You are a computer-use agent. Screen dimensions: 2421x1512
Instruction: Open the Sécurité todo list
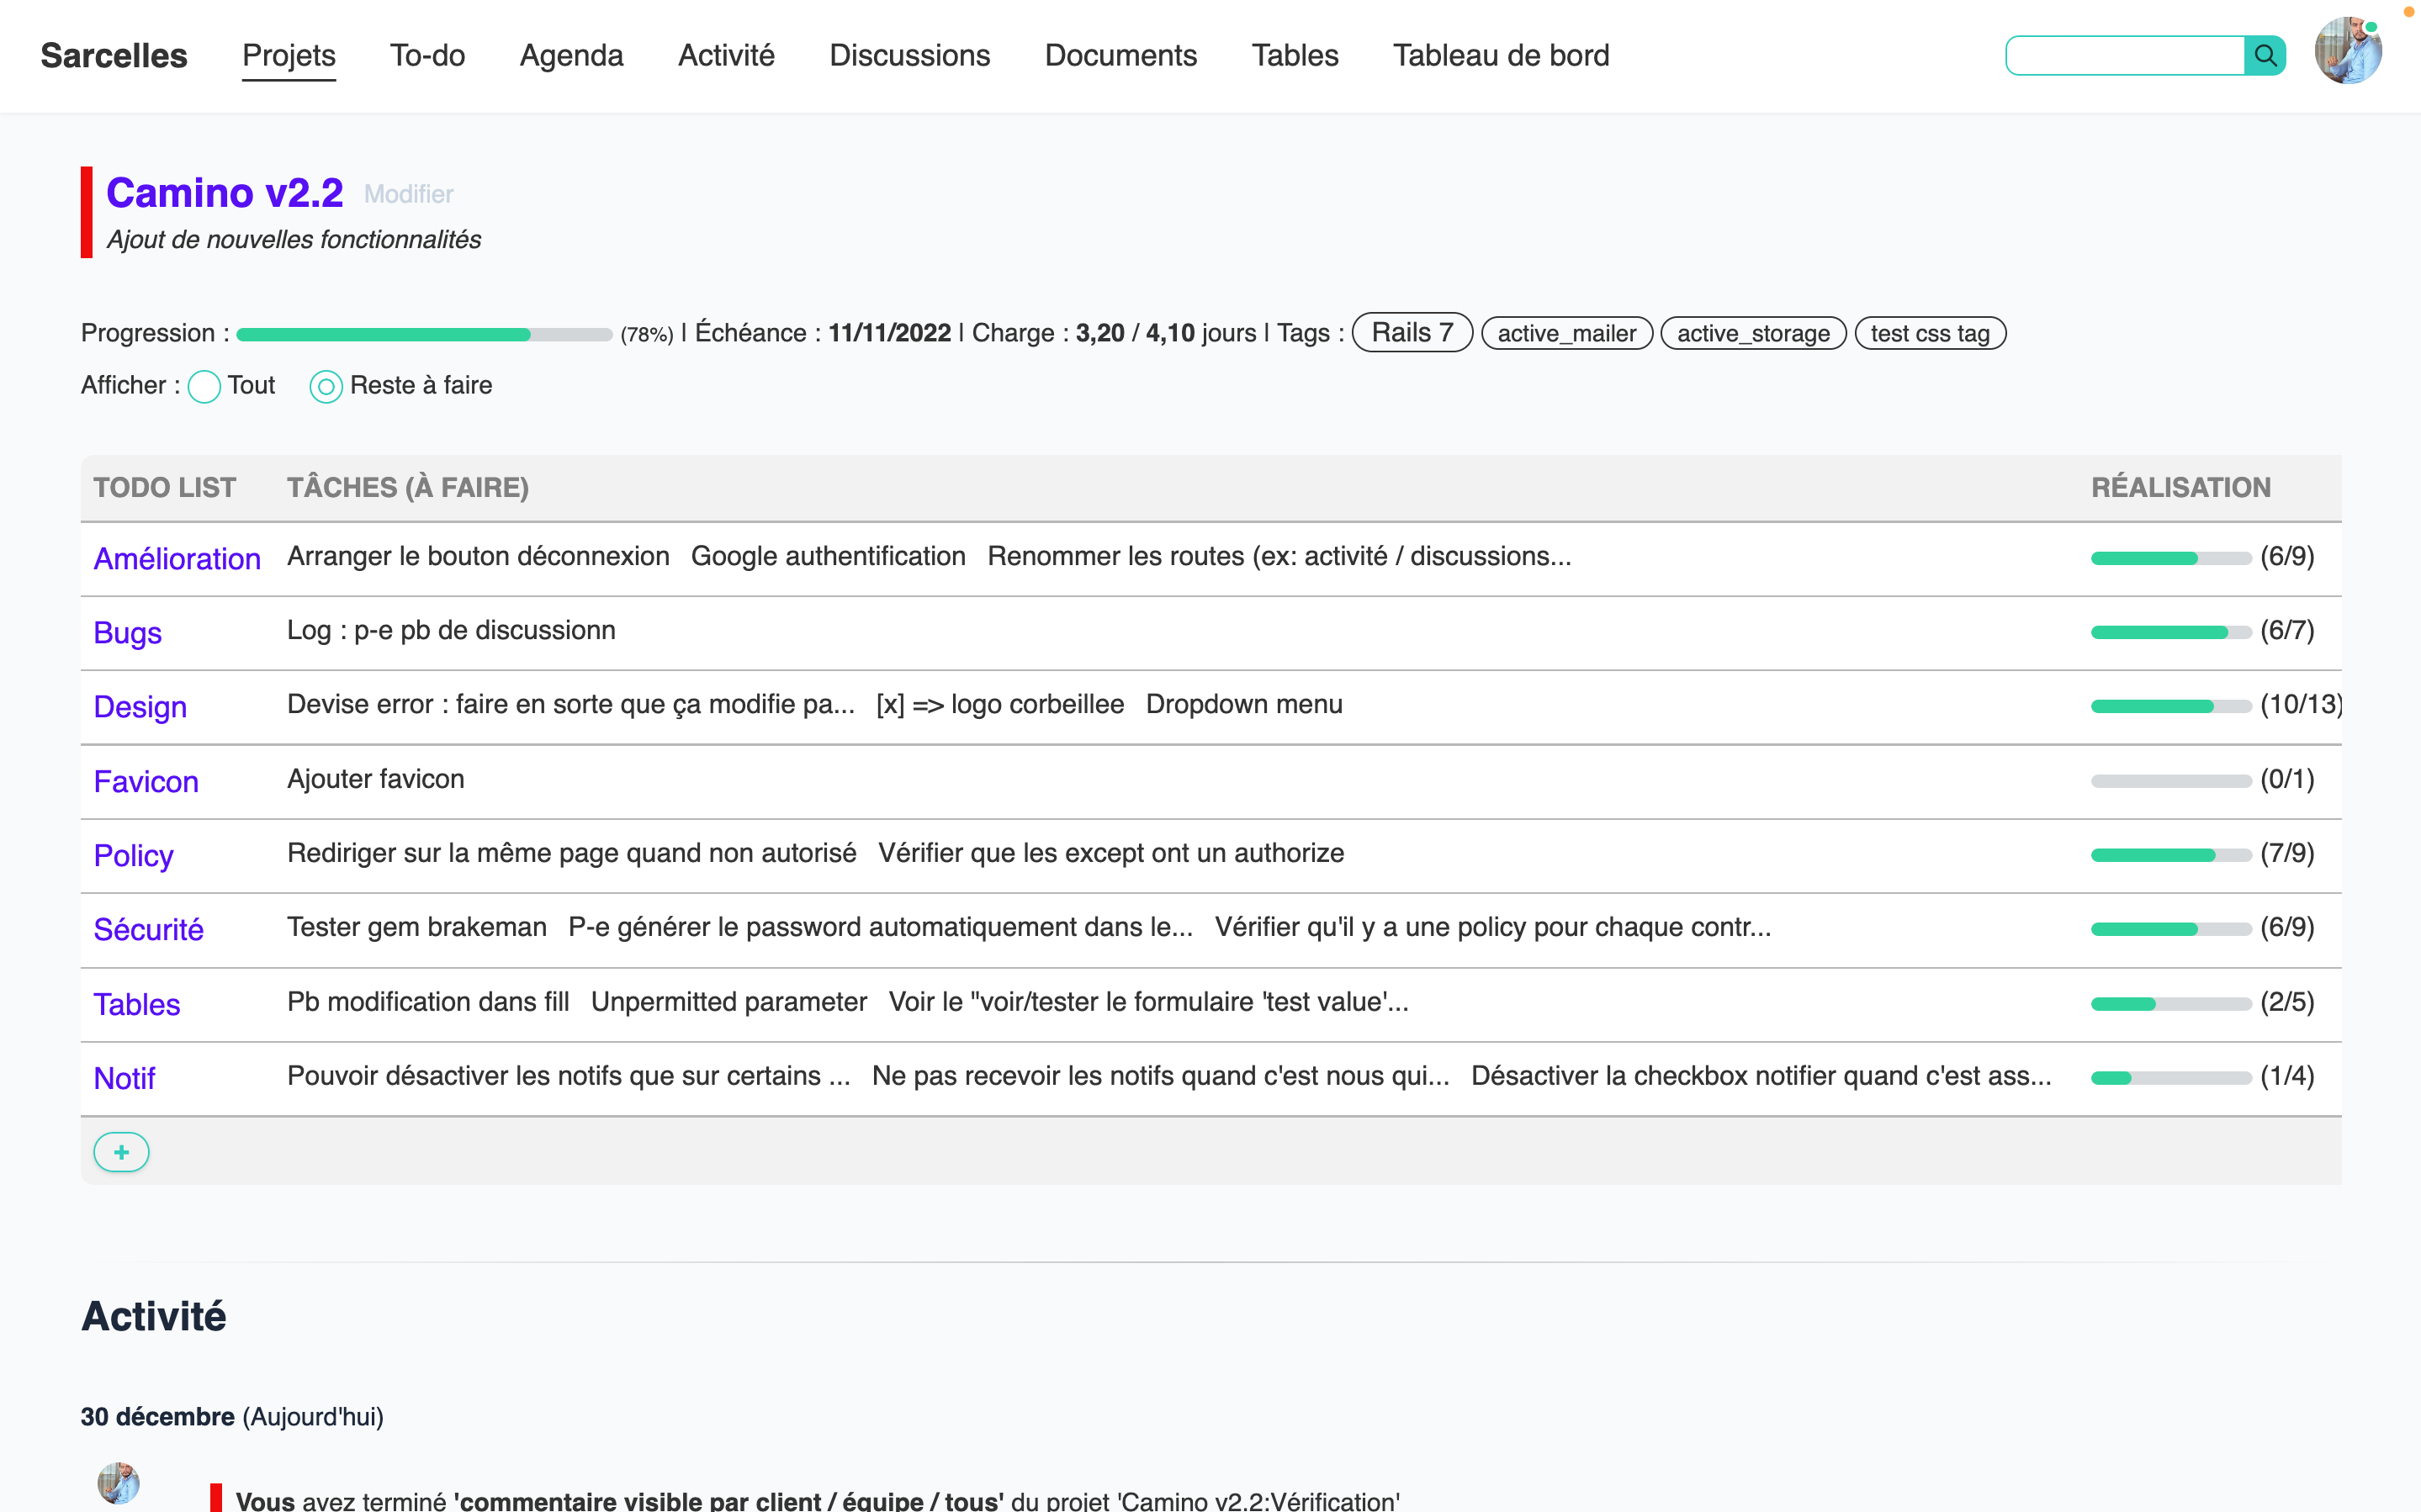pos(148,930)
